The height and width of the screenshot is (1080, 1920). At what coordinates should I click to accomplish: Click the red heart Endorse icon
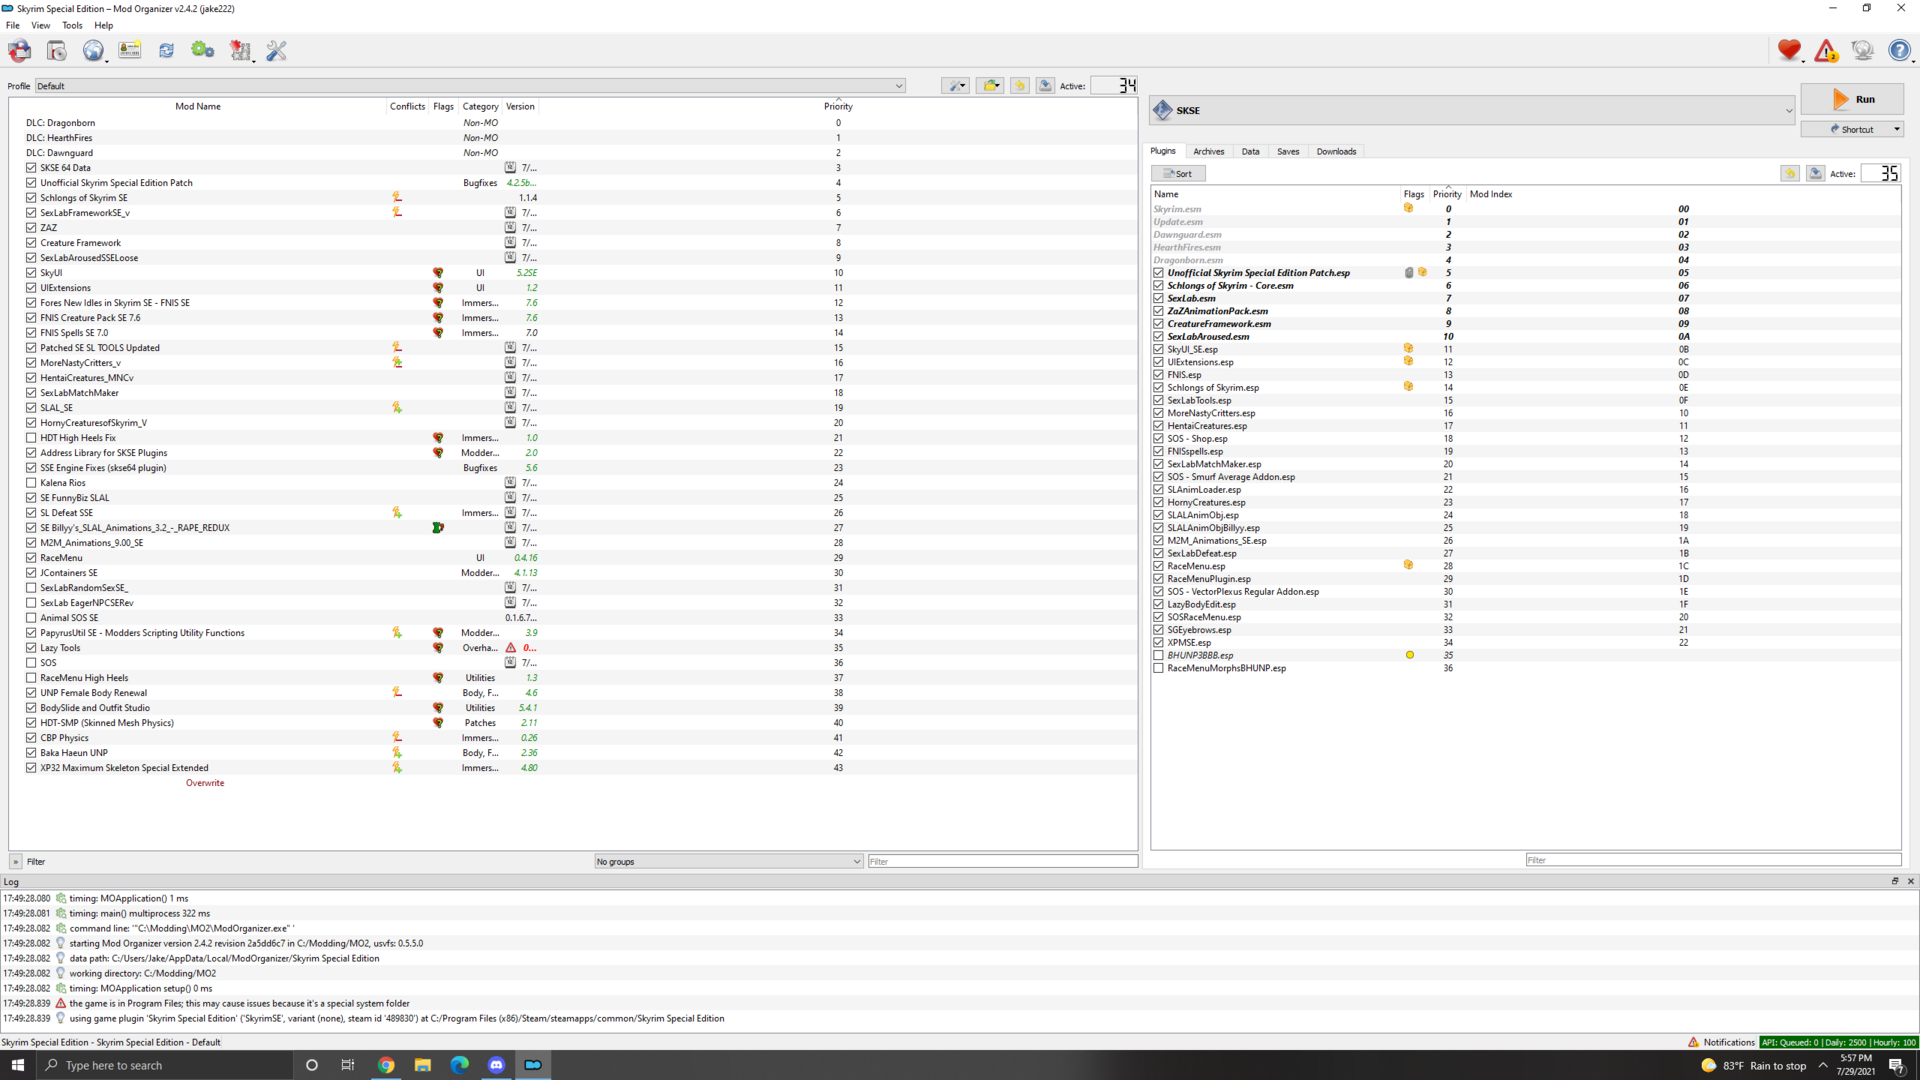tap(1789, 50)
